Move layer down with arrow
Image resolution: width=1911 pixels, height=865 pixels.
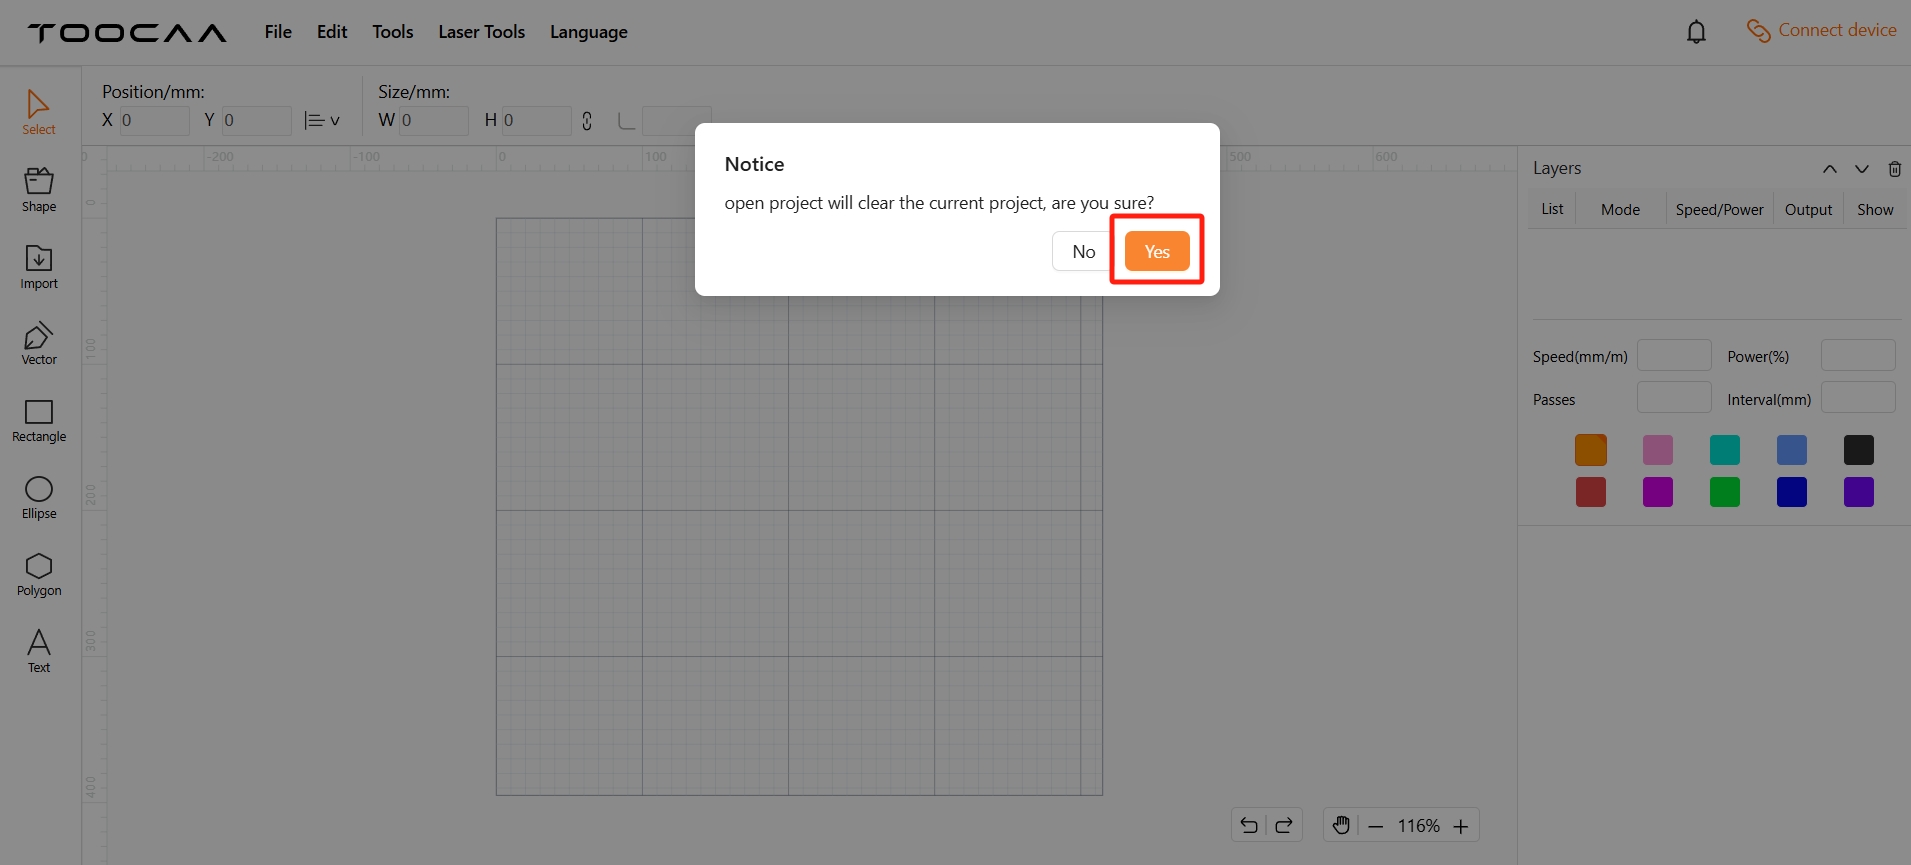(x=1862, y=169)
